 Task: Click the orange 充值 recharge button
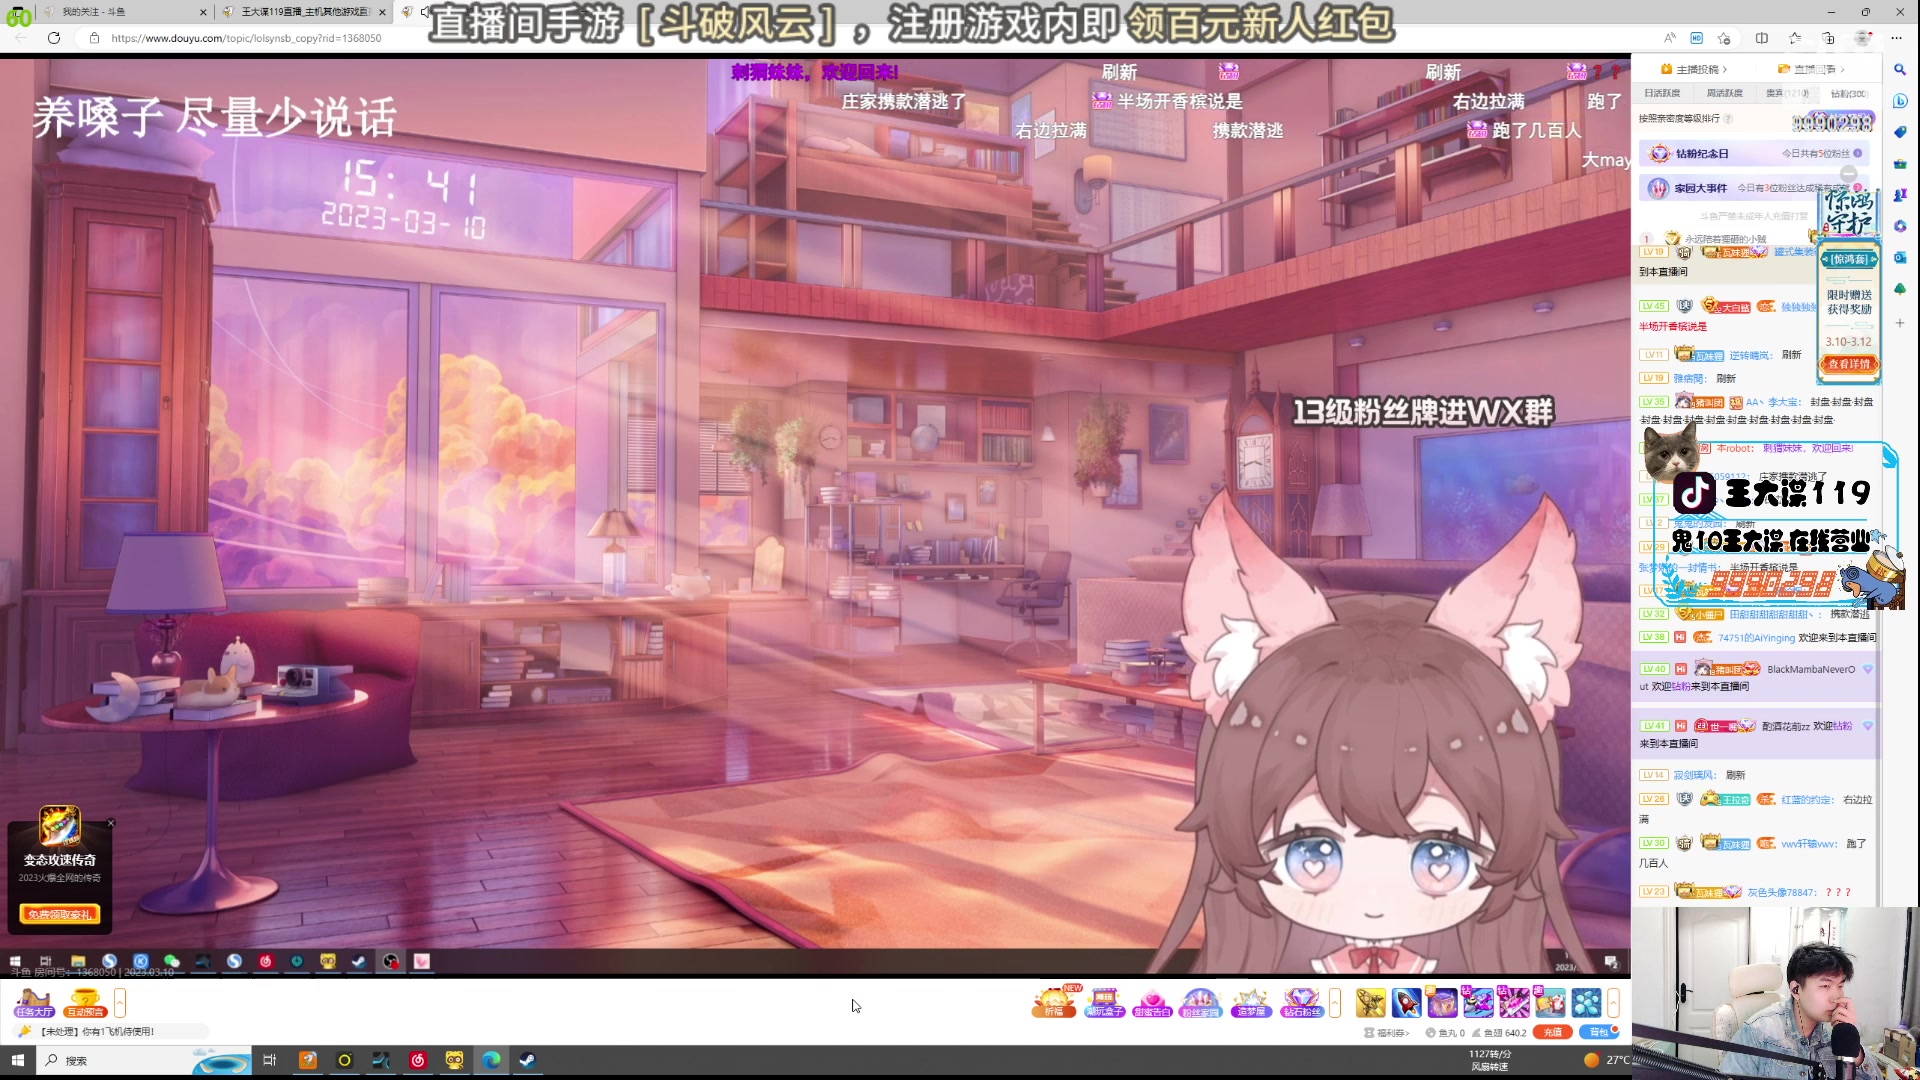1553,1032
